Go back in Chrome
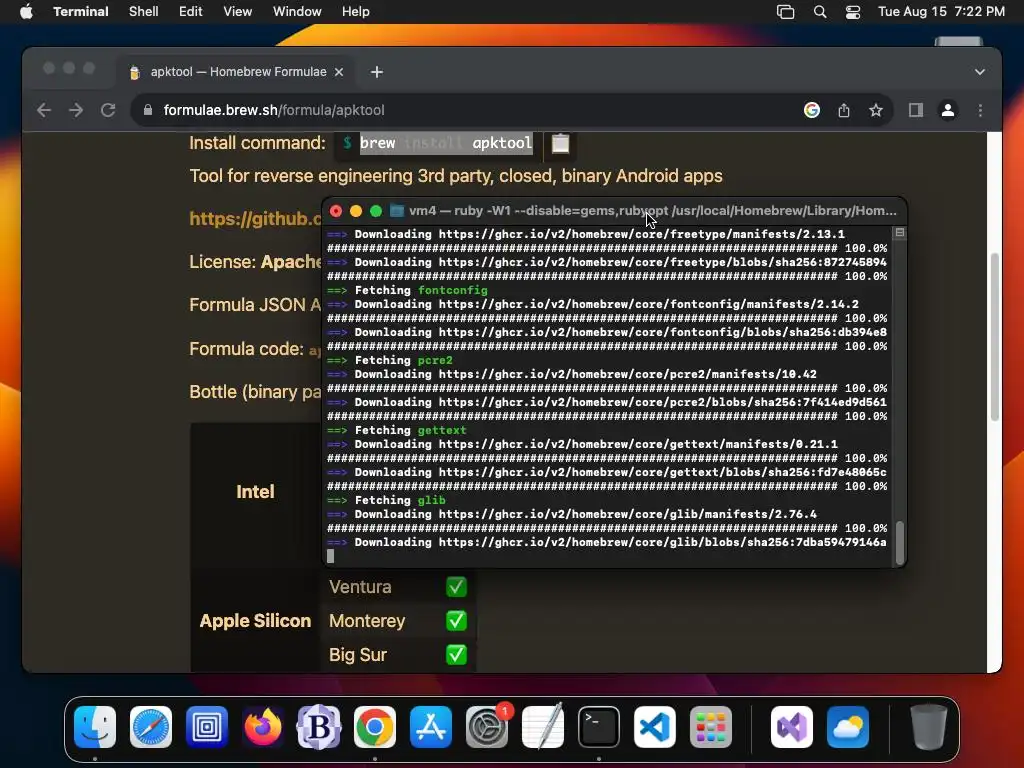Image resolution: width=1024 pixels, height=768 pixels. click(44, 110)
